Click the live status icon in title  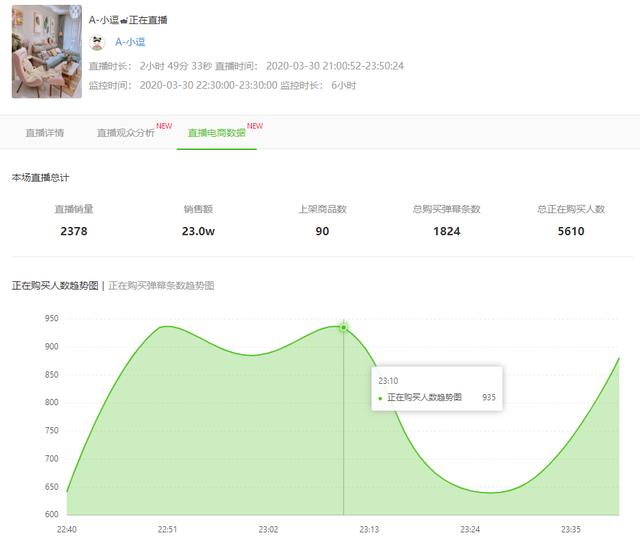124,20
